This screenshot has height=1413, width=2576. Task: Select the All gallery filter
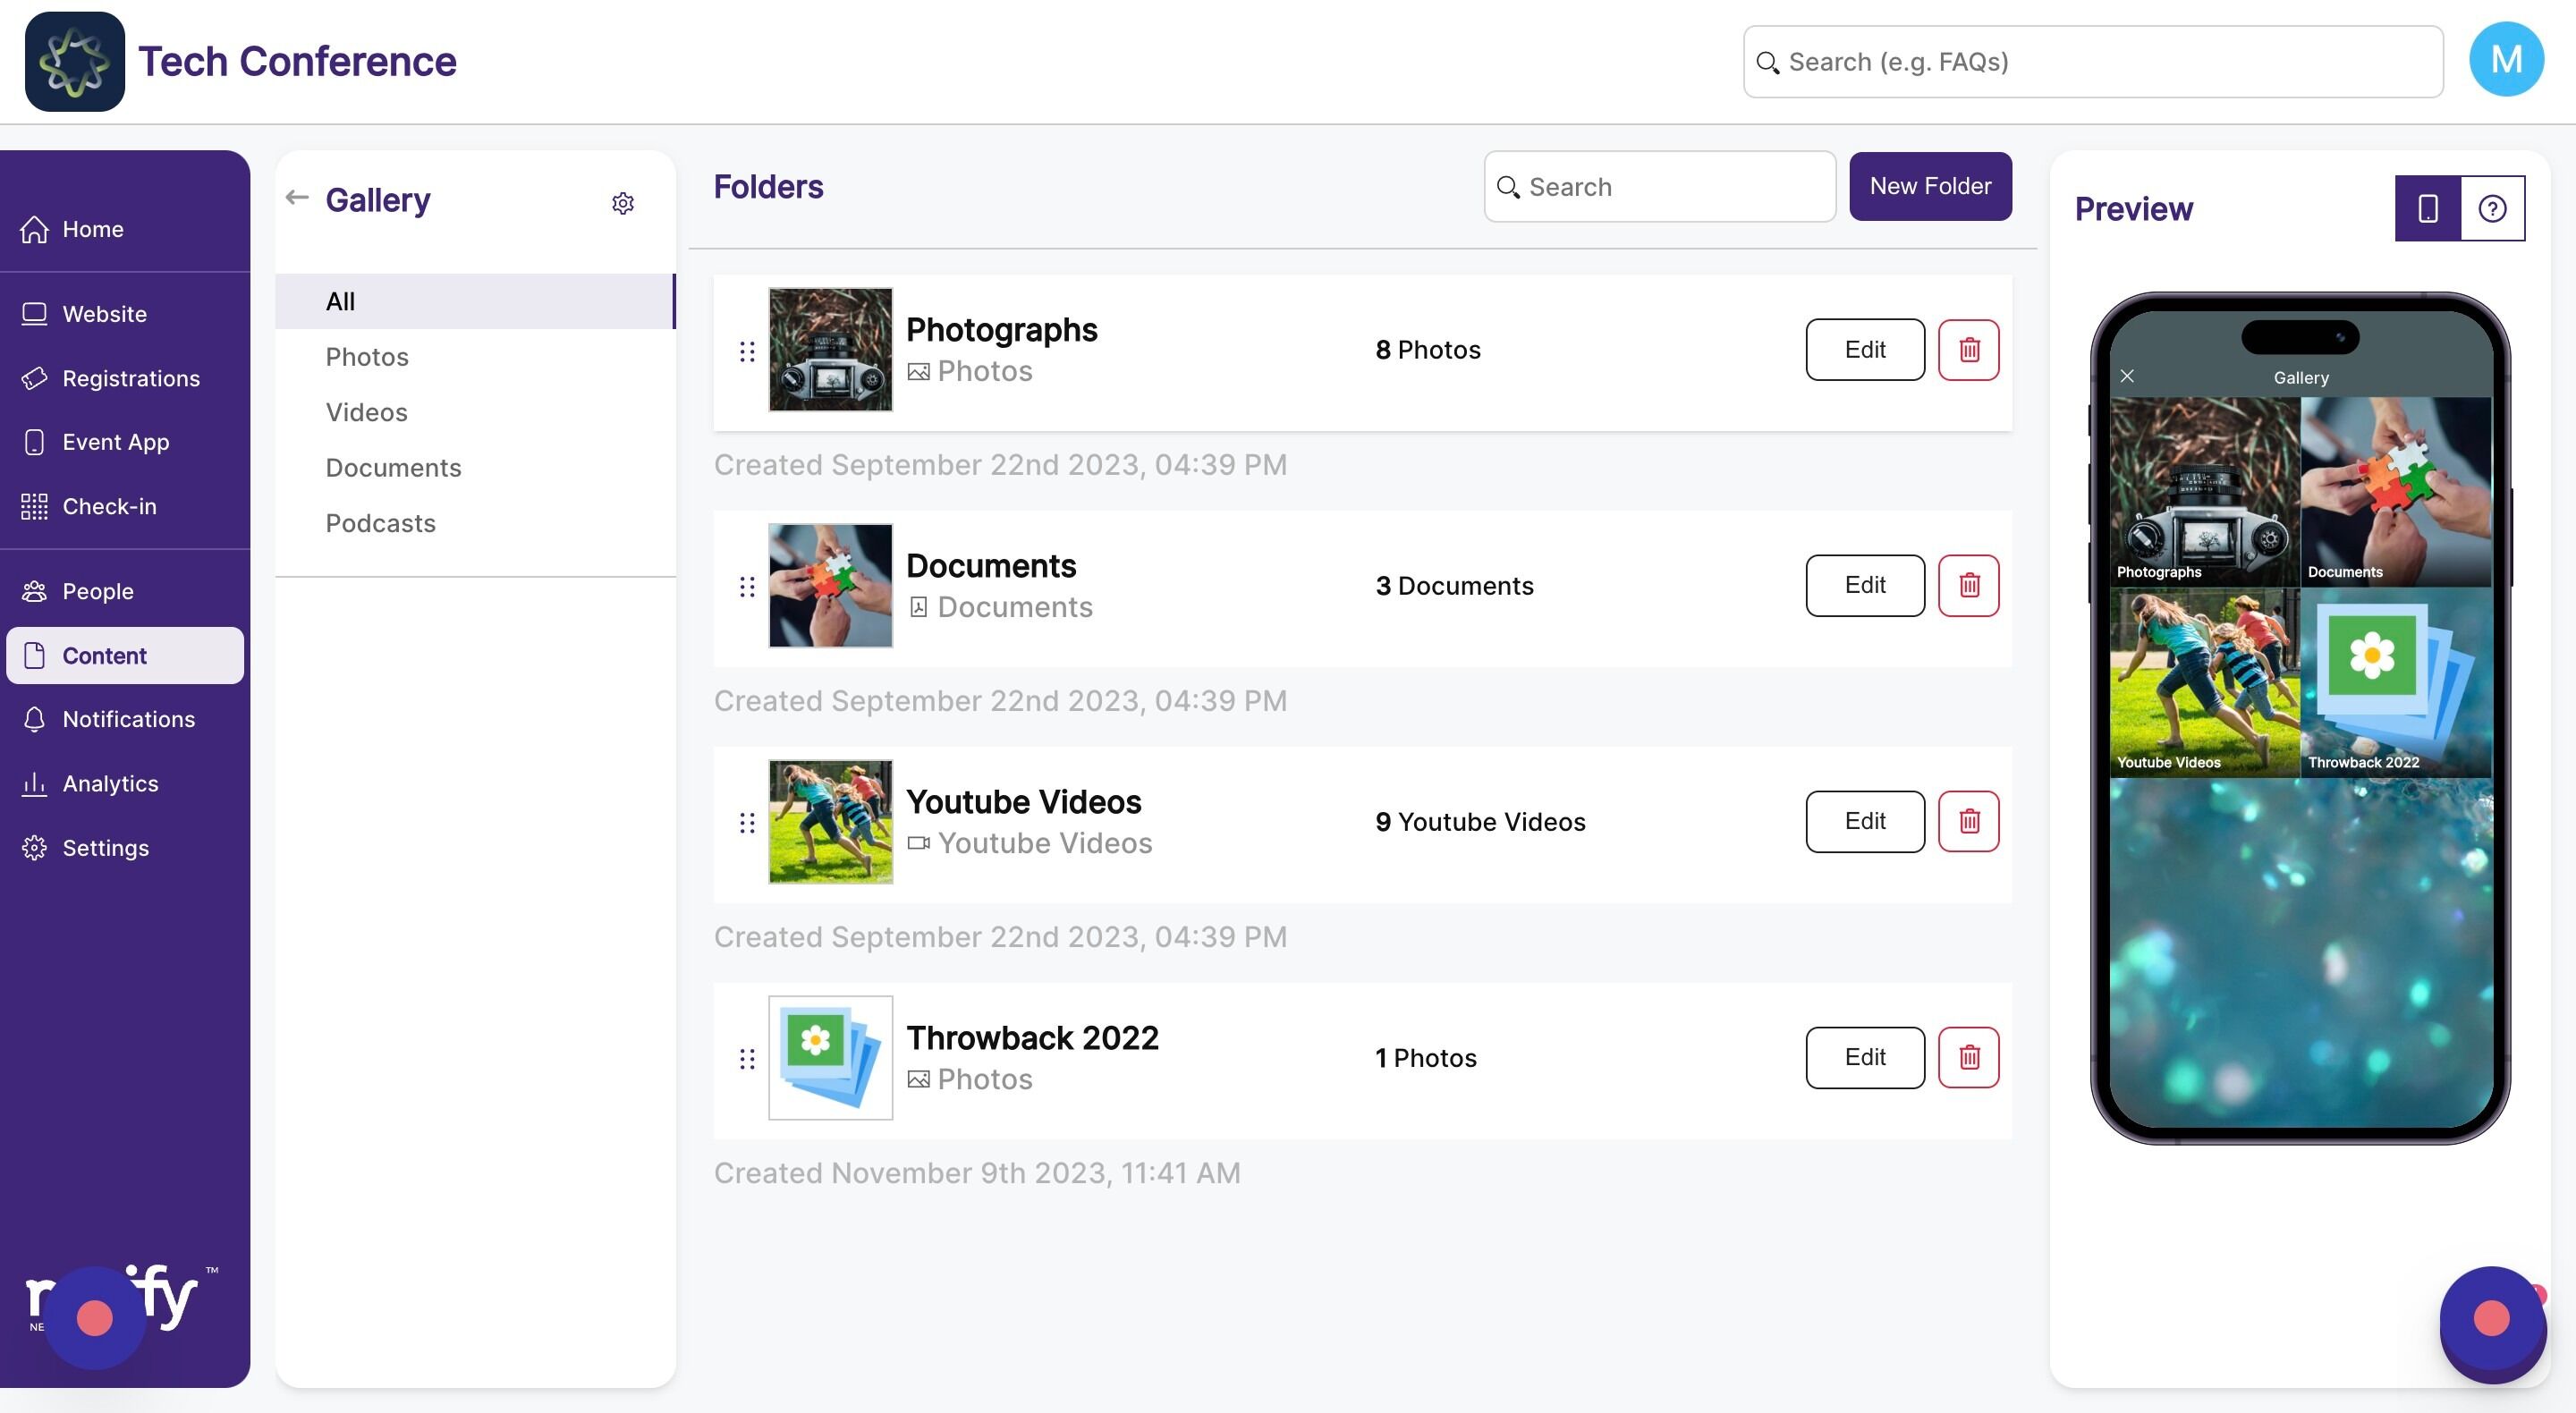tap(475, 301)
